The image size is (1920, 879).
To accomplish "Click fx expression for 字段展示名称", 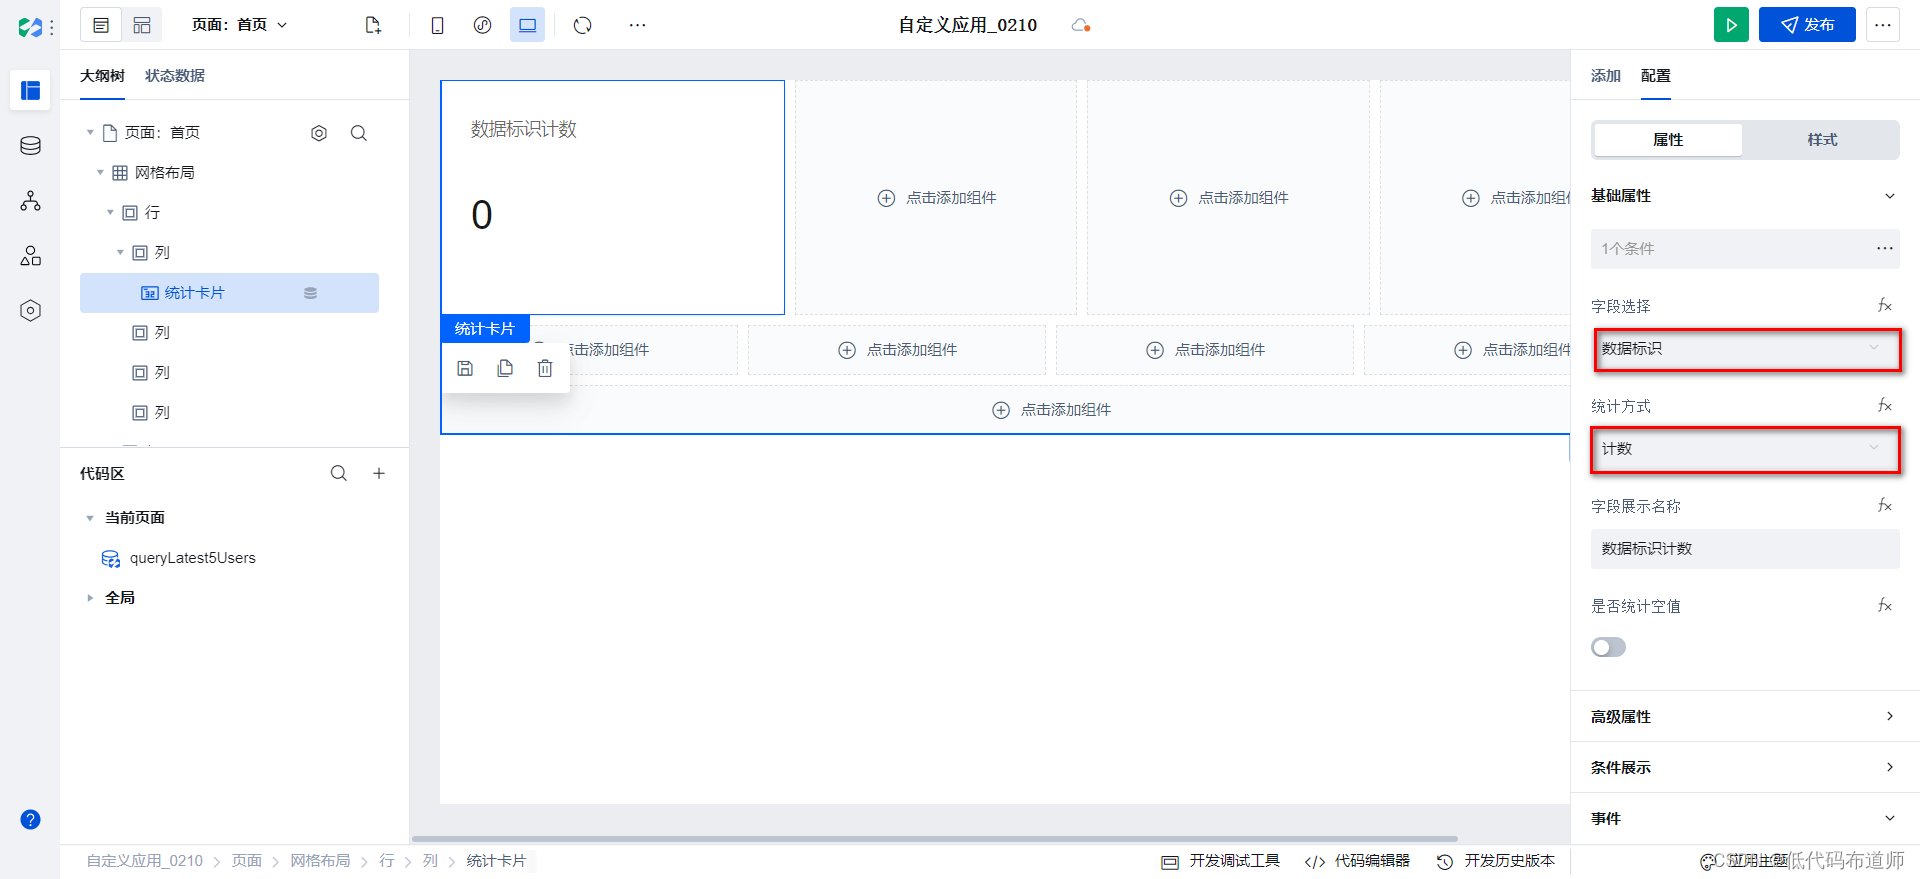I will pos(1885,505).
